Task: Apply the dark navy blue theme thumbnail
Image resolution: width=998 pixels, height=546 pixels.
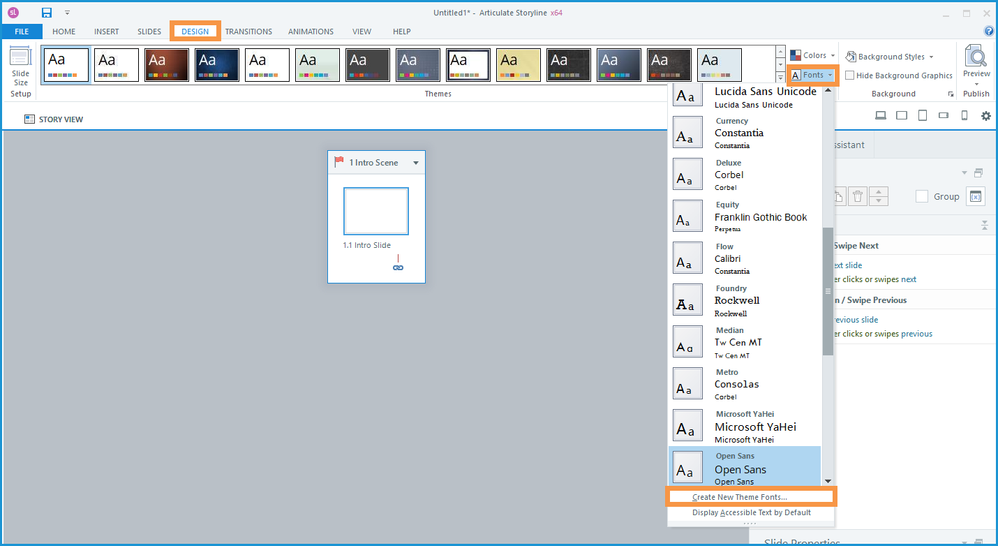Action: pyautogui.click(x=217, y=65)
